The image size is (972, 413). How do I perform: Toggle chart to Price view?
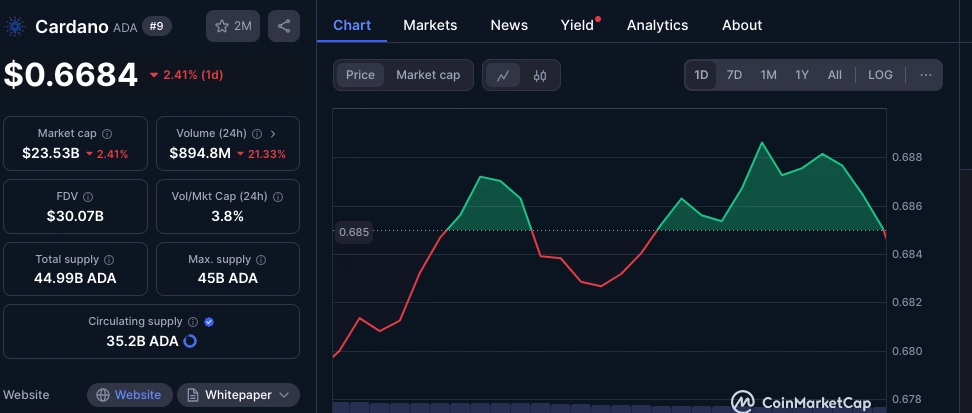point(360,75)
